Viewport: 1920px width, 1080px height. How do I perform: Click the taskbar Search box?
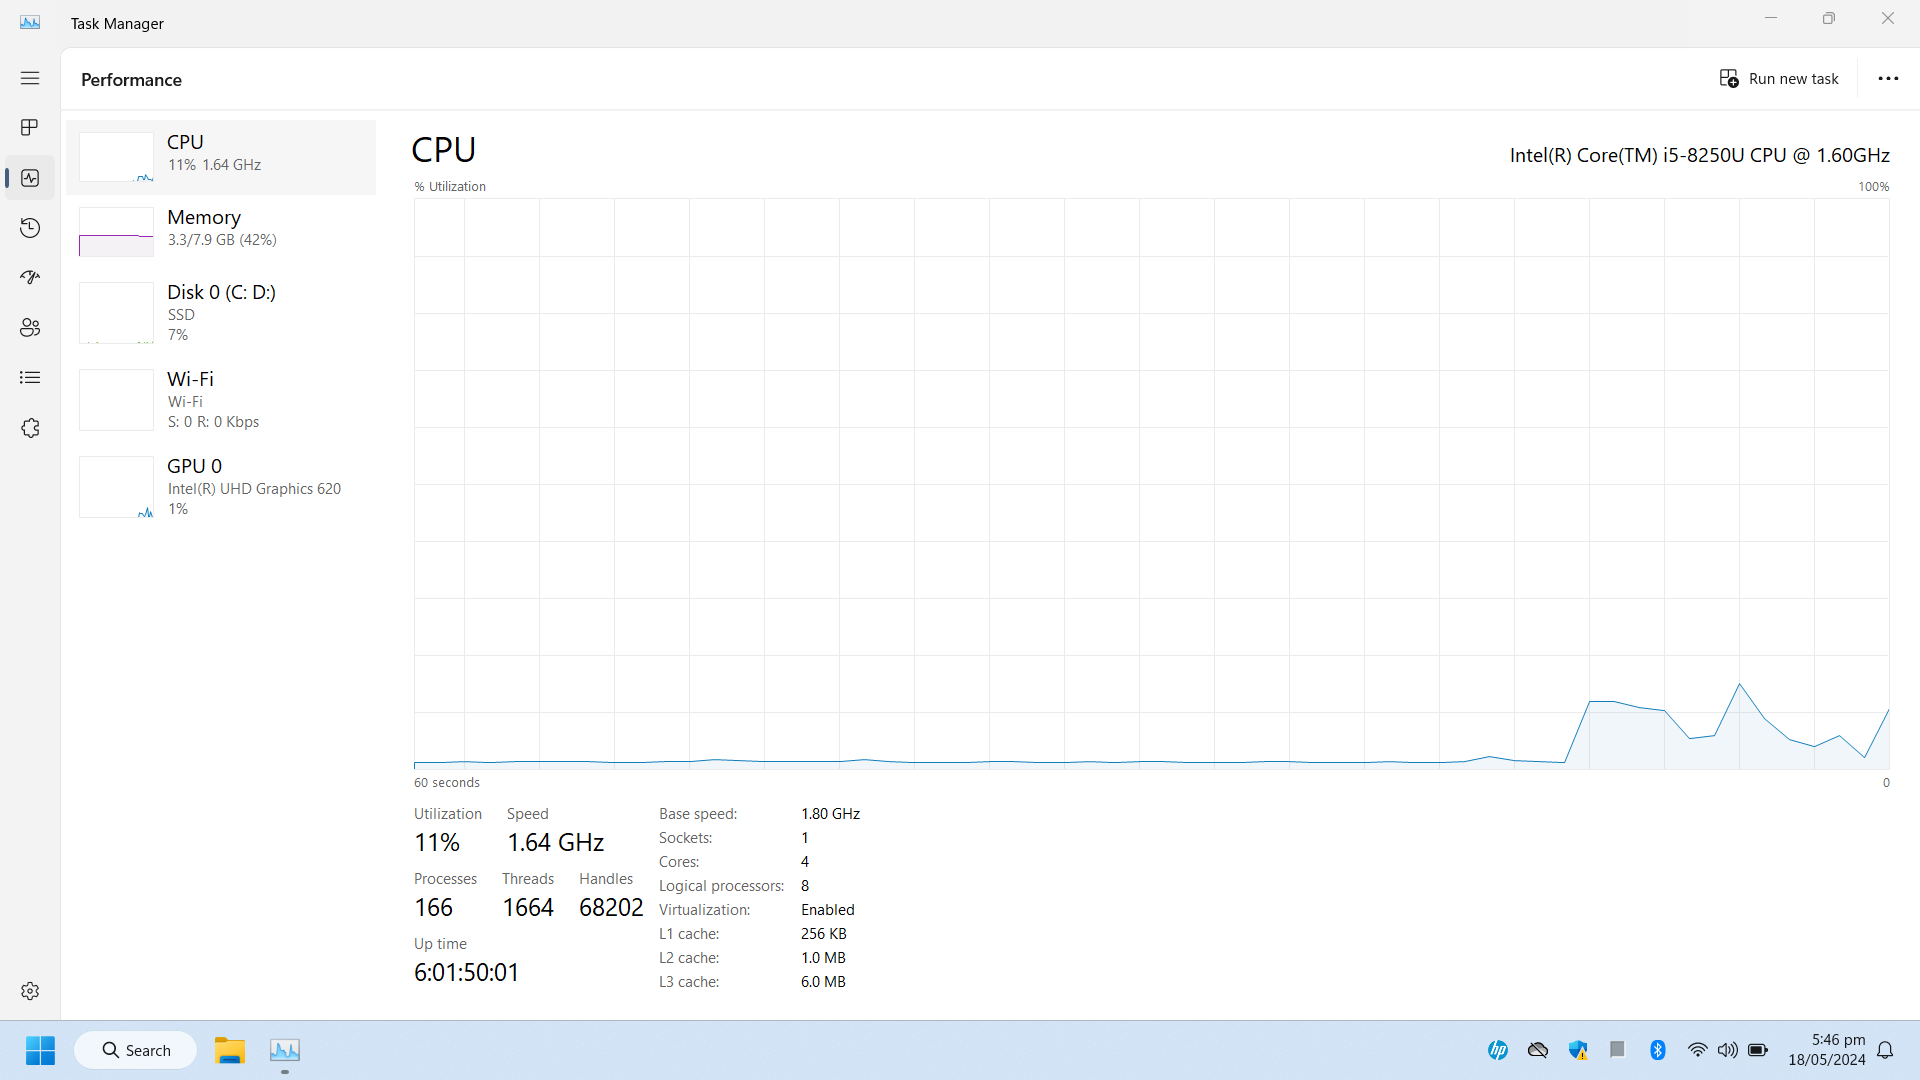135,1050
